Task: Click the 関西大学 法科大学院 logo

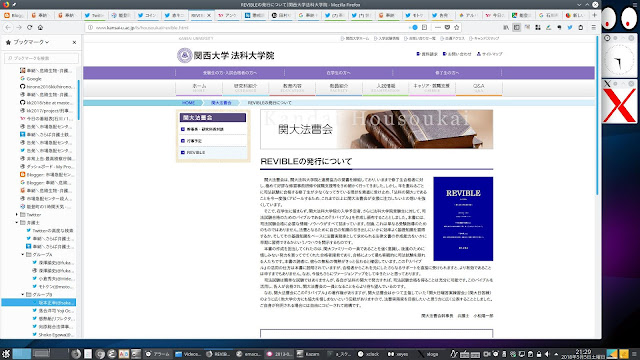Action: (225, 55)
